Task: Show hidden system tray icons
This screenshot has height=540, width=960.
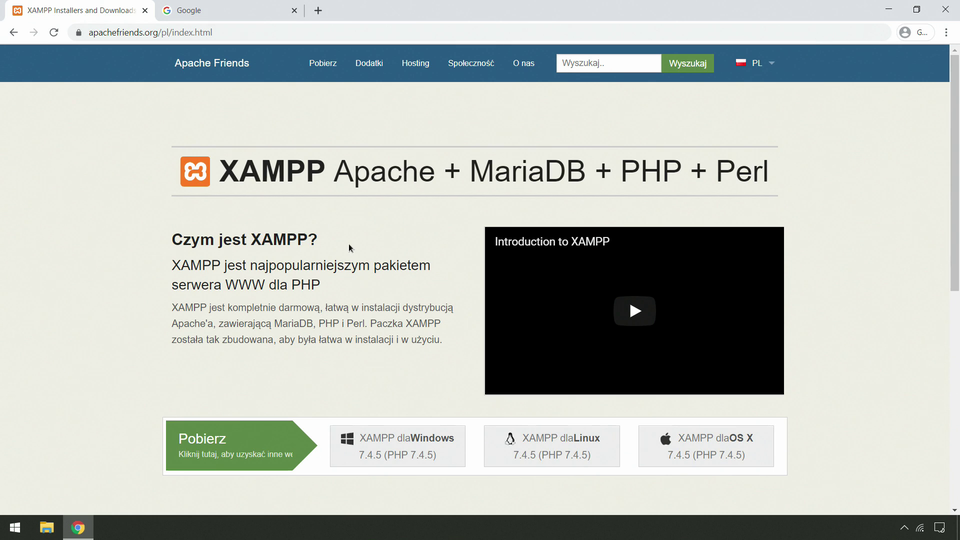Action: [904, 527]
